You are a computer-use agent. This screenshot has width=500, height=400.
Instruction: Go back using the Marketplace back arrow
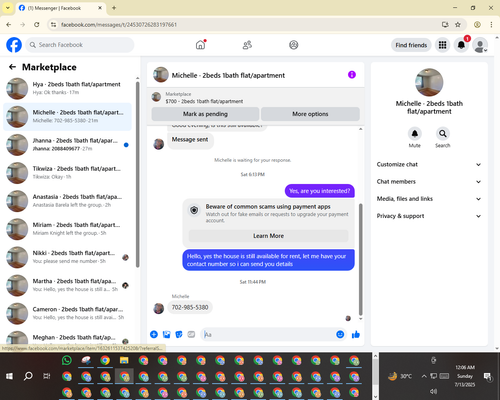click(x=12, y=67)
